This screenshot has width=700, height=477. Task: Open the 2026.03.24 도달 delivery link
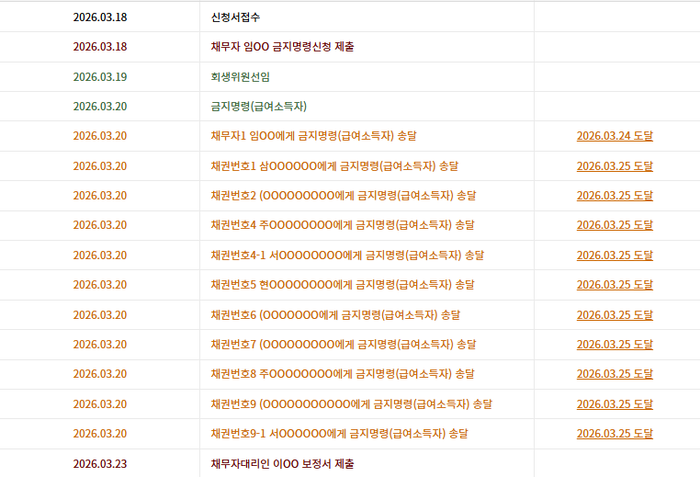click(614, 136)
